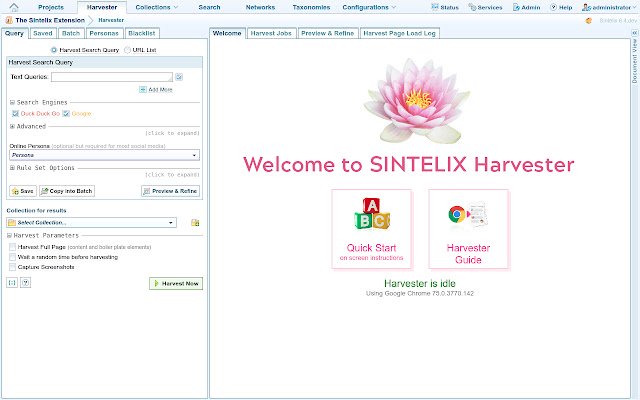Click the Add More plus icon
This screenshot has width=640, height=400.
coord(143,89)
